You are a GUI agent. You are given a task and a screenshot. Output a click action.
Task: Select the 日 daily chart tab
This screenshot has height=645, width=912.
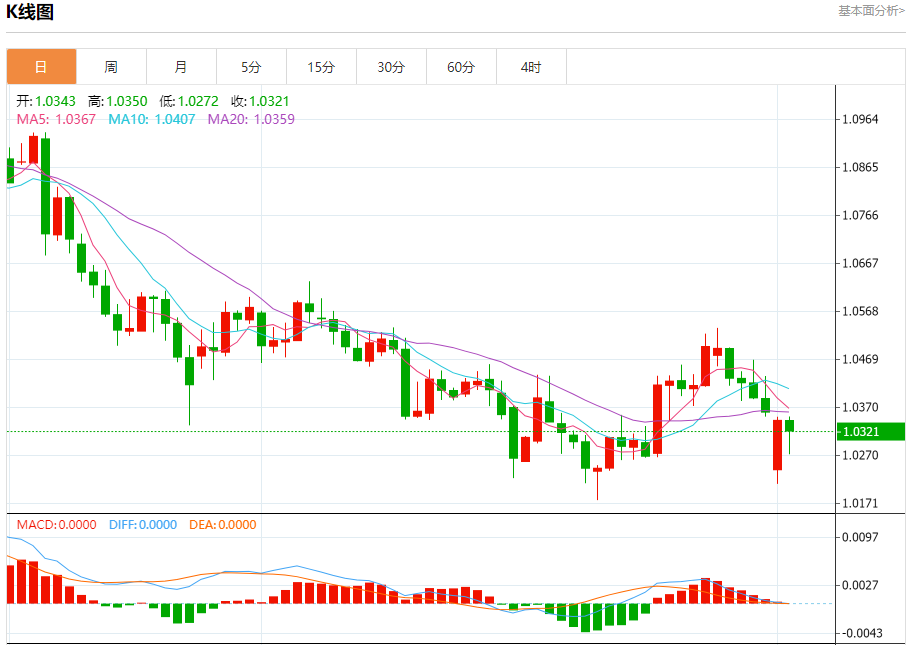pyautogui.click(x=41, y=67)
